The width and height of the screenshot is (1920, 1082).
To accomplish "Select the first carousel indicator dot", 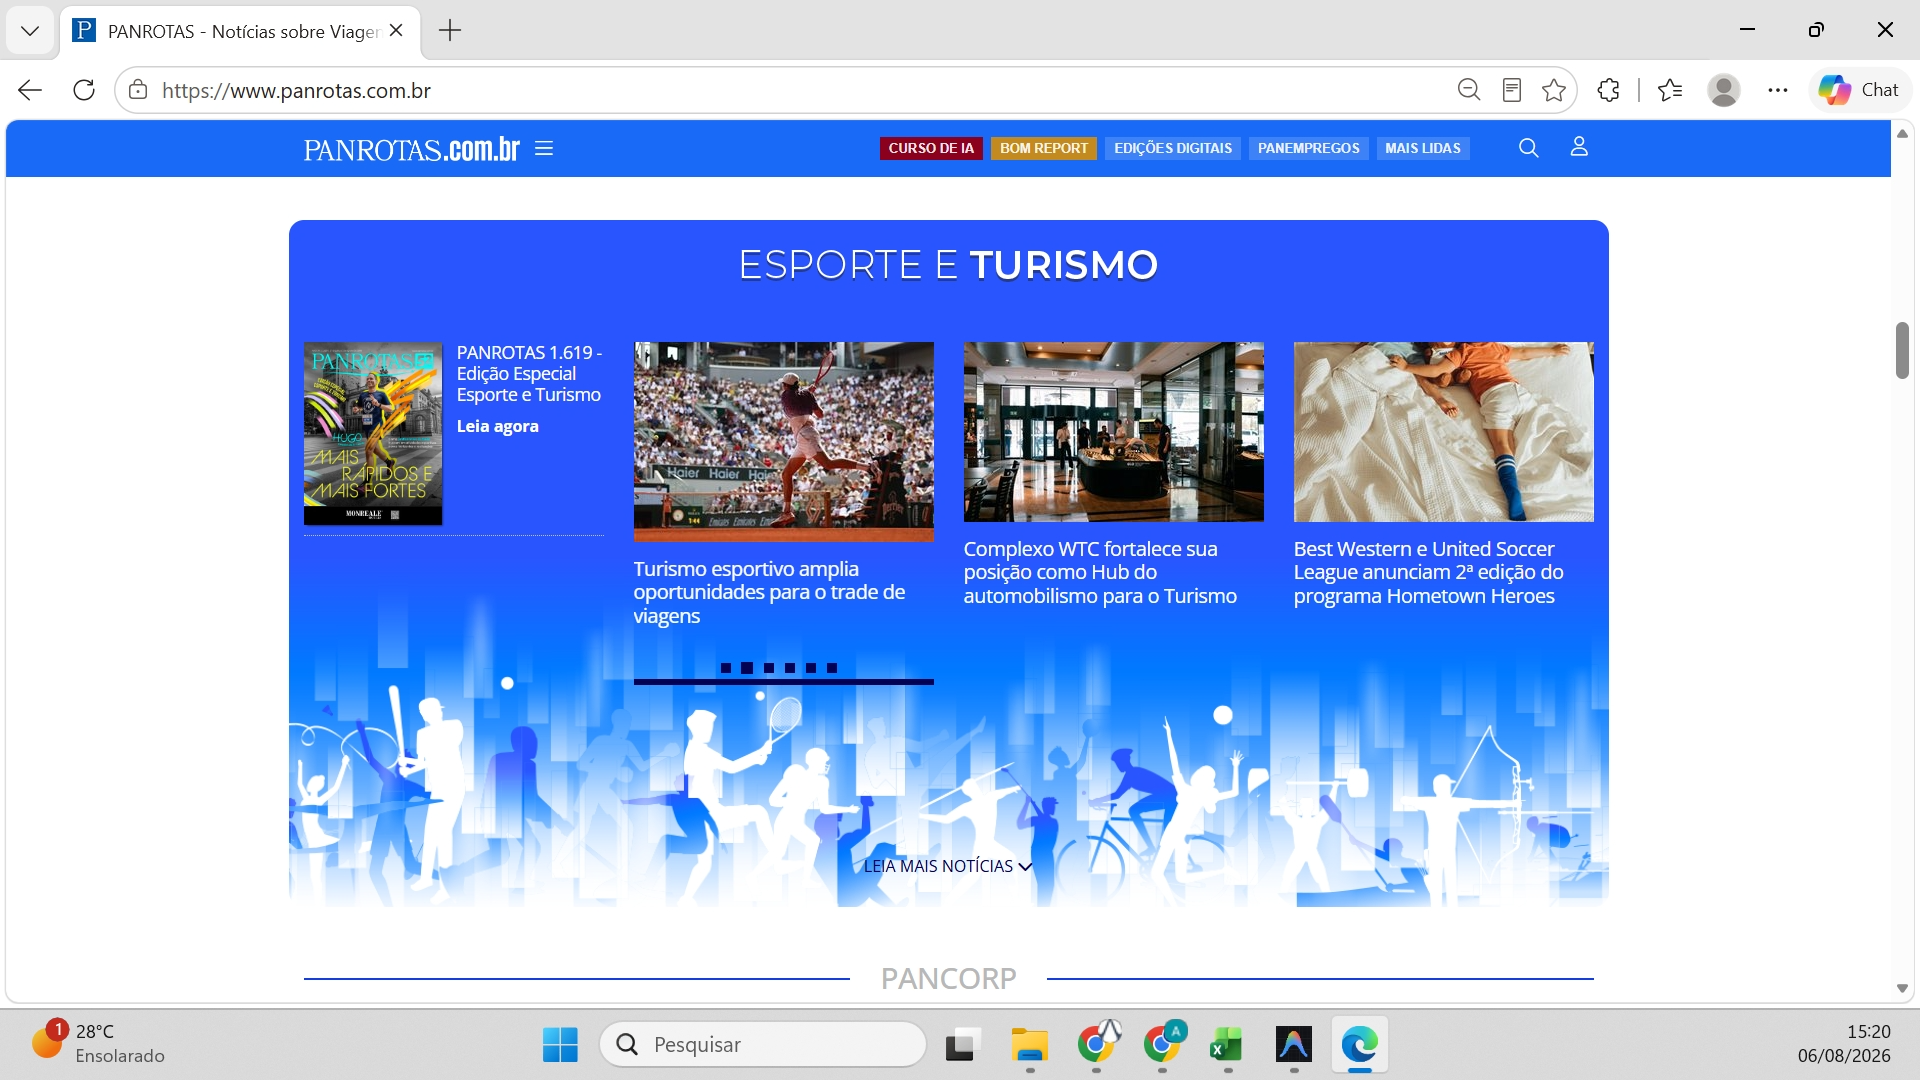I will 726,668.
